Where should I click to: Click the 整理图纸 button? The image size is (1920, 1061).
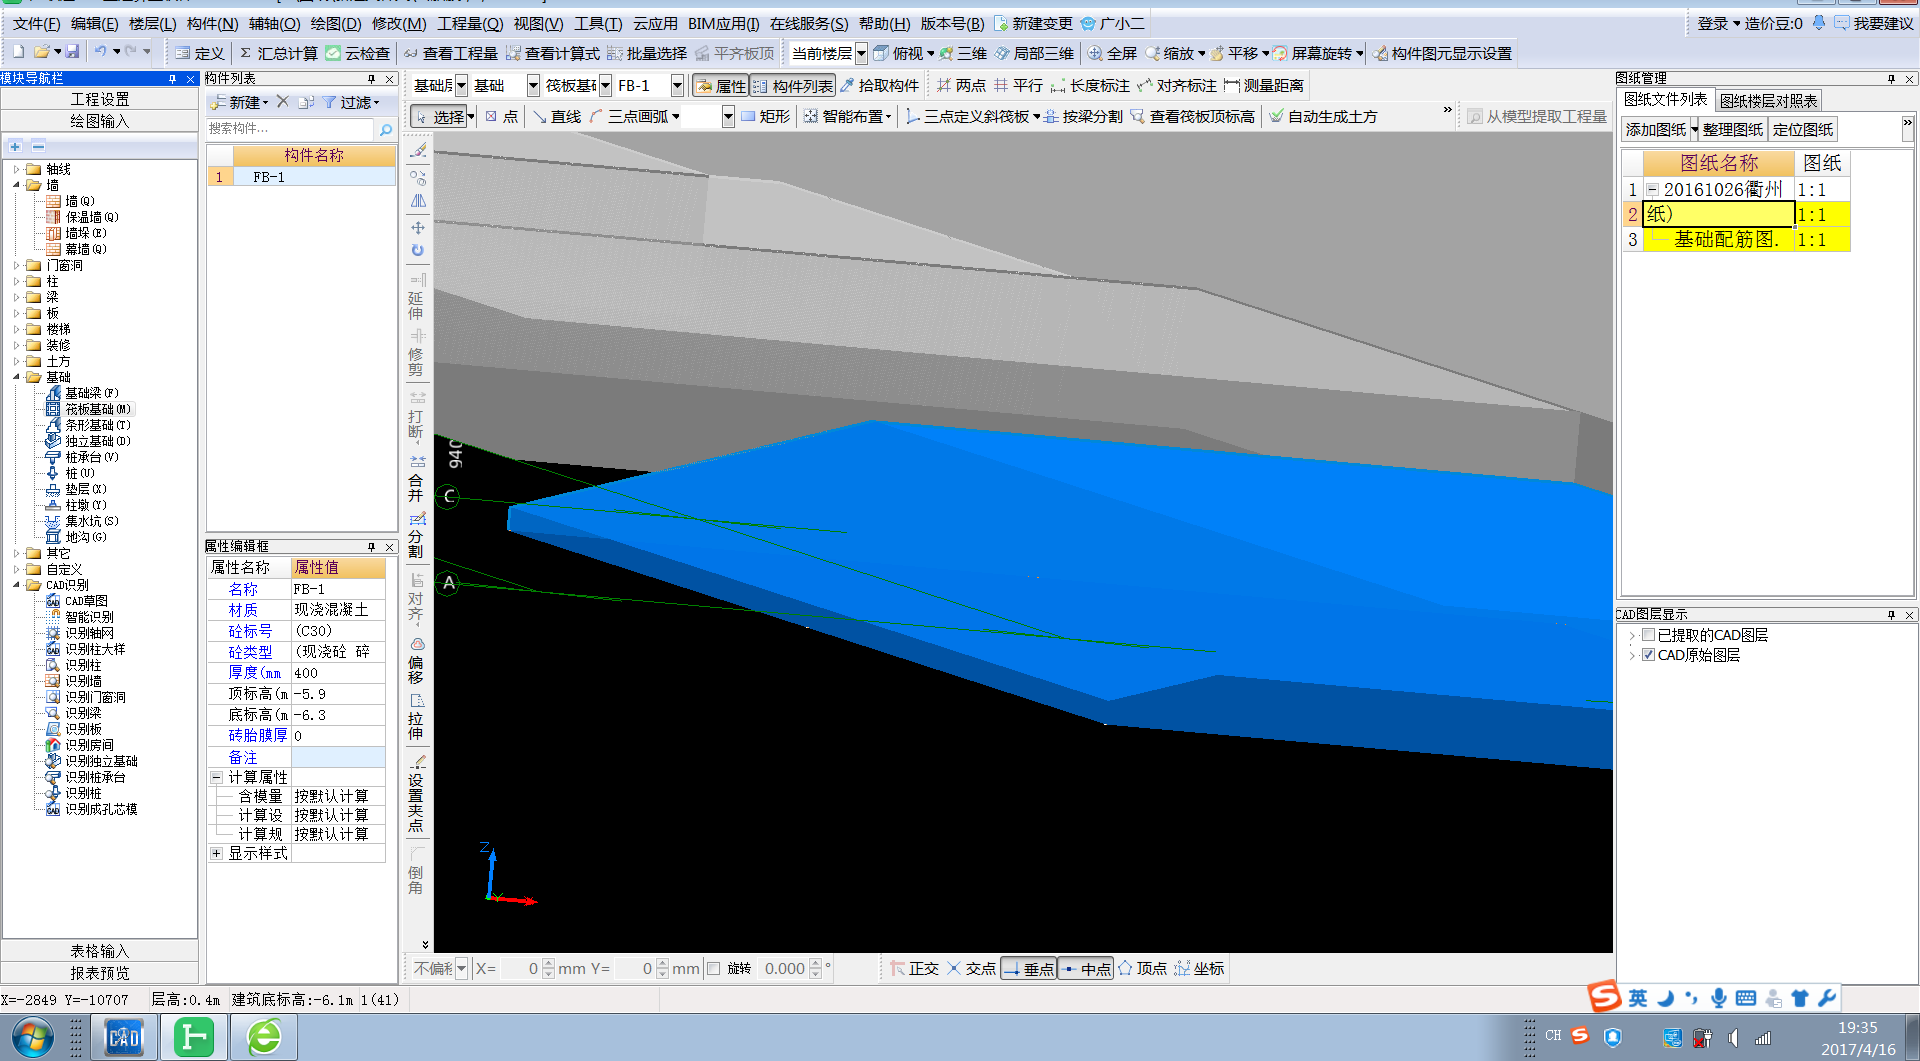click(1733, 129)
